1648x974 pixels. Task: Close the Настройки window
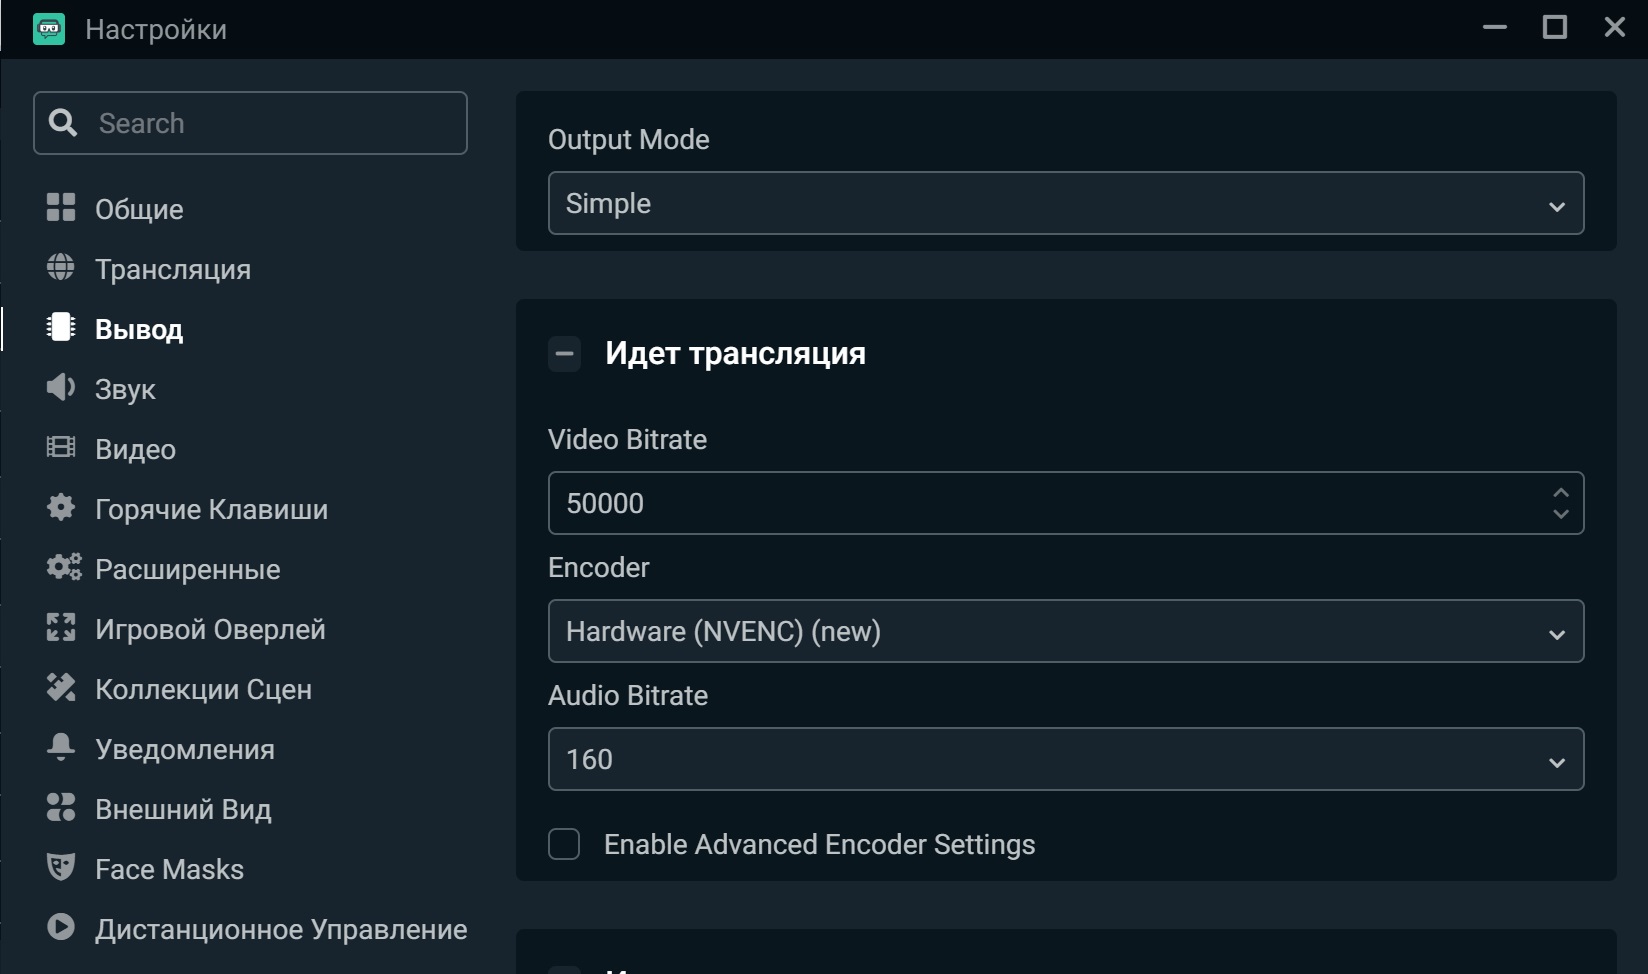[x=1615, y=27]
